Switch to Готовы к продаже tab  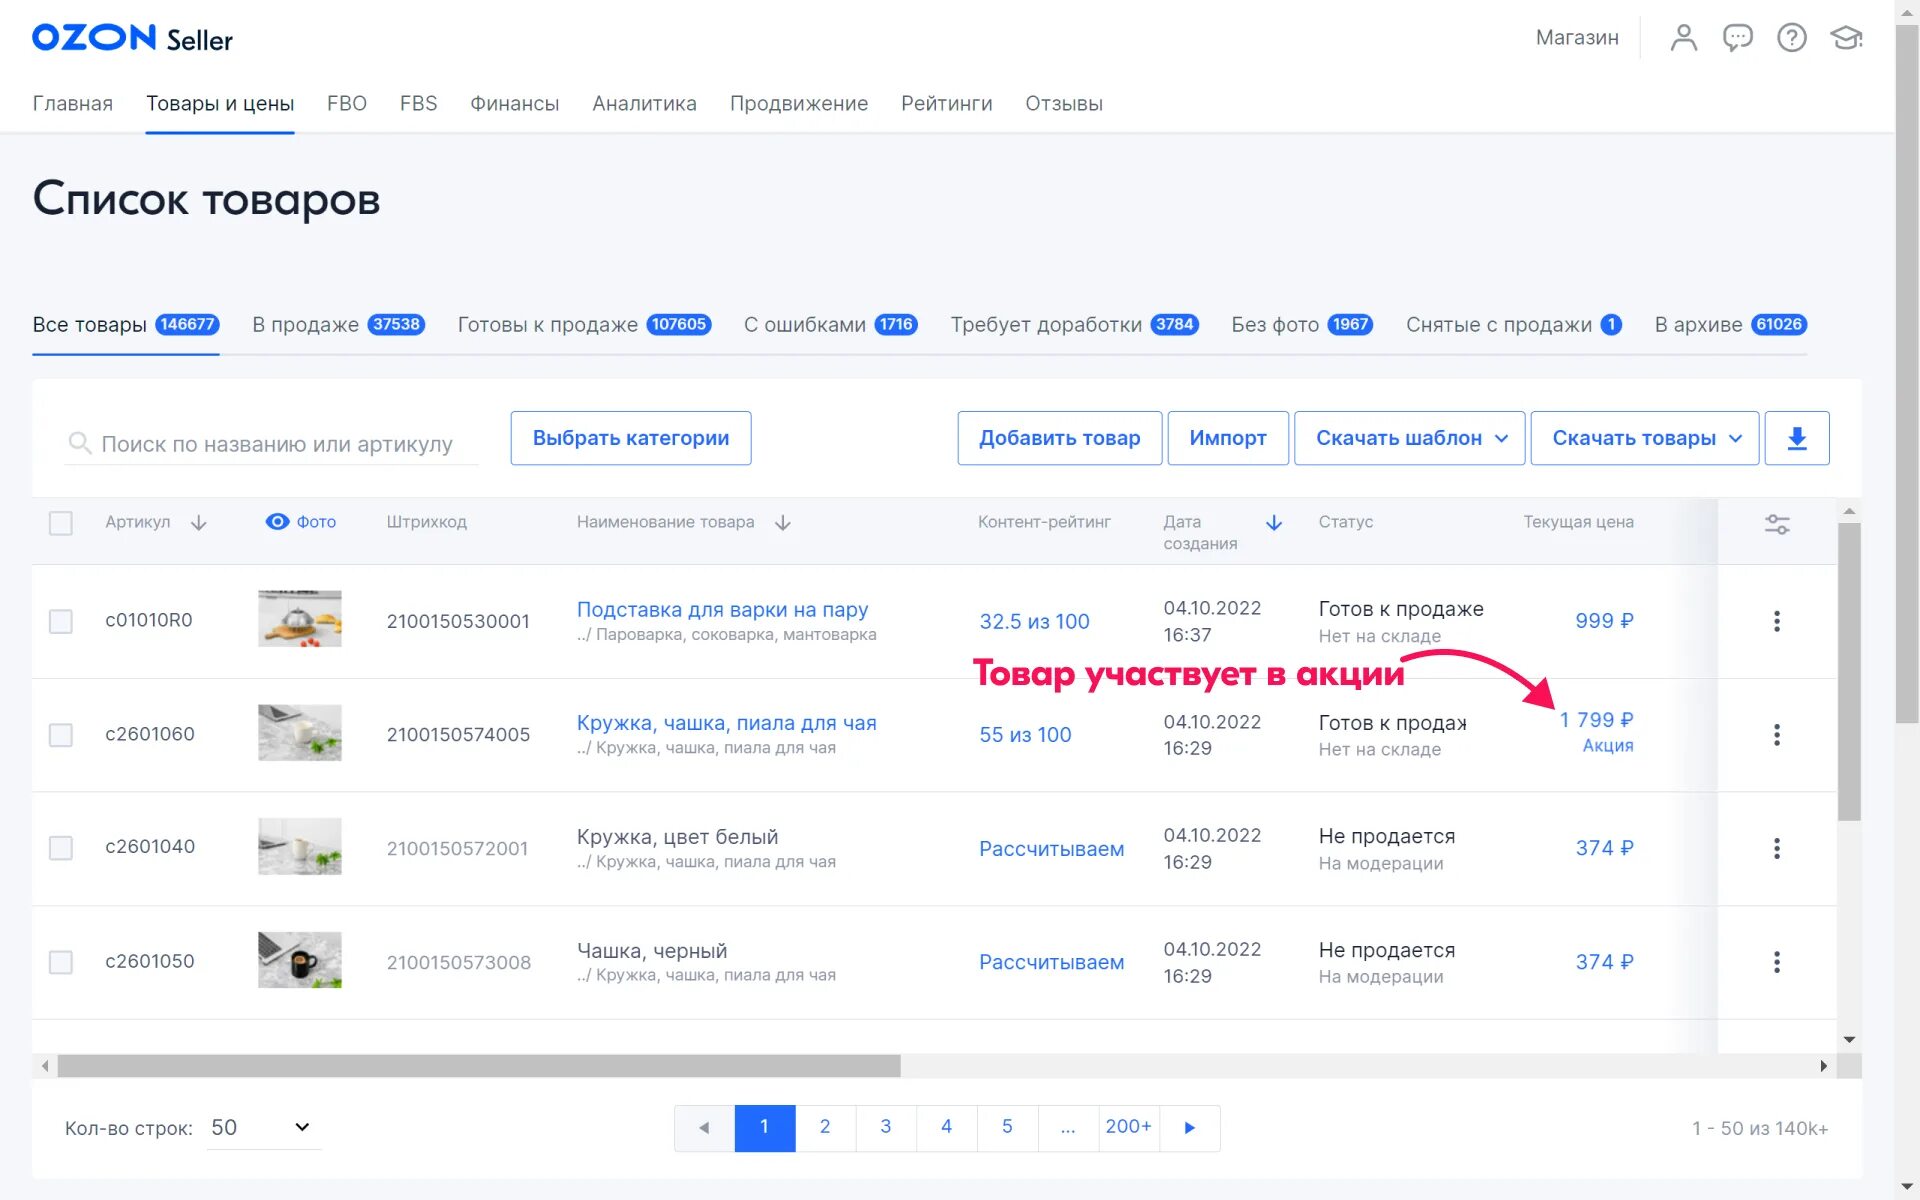[584, 325]
